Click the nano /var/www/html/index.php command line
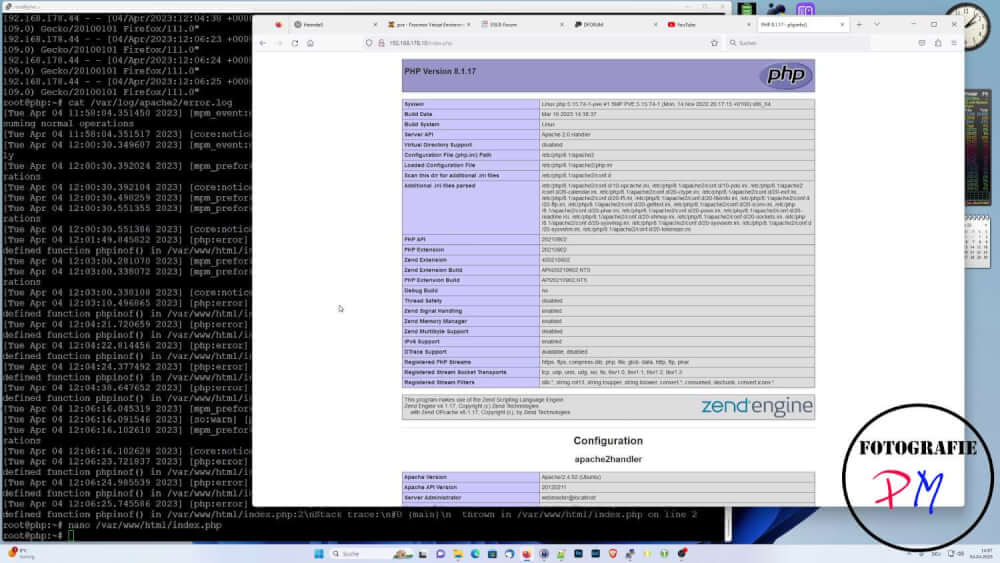 pyautogui.click(x=145, y=525)
